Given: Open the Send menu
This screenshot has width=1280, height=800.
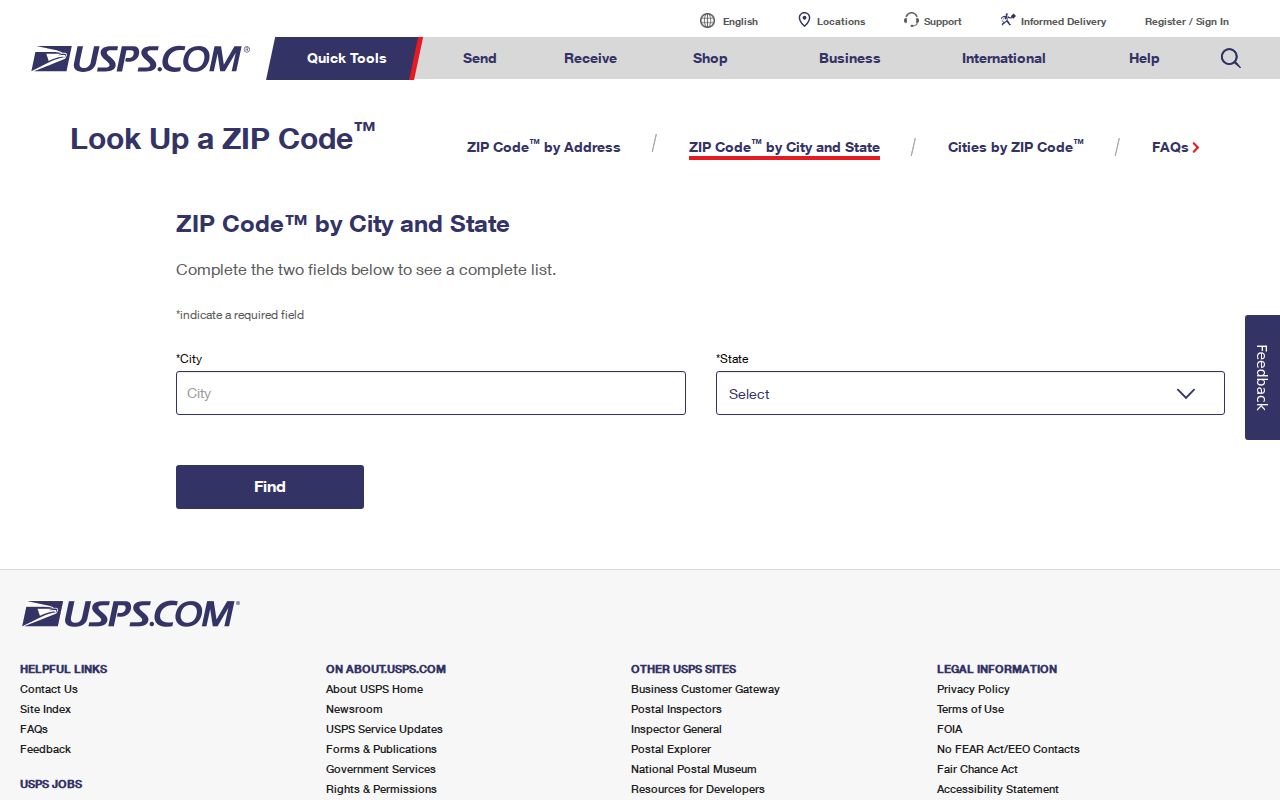Looking at the screenshot, I should [x=480, y=58].
